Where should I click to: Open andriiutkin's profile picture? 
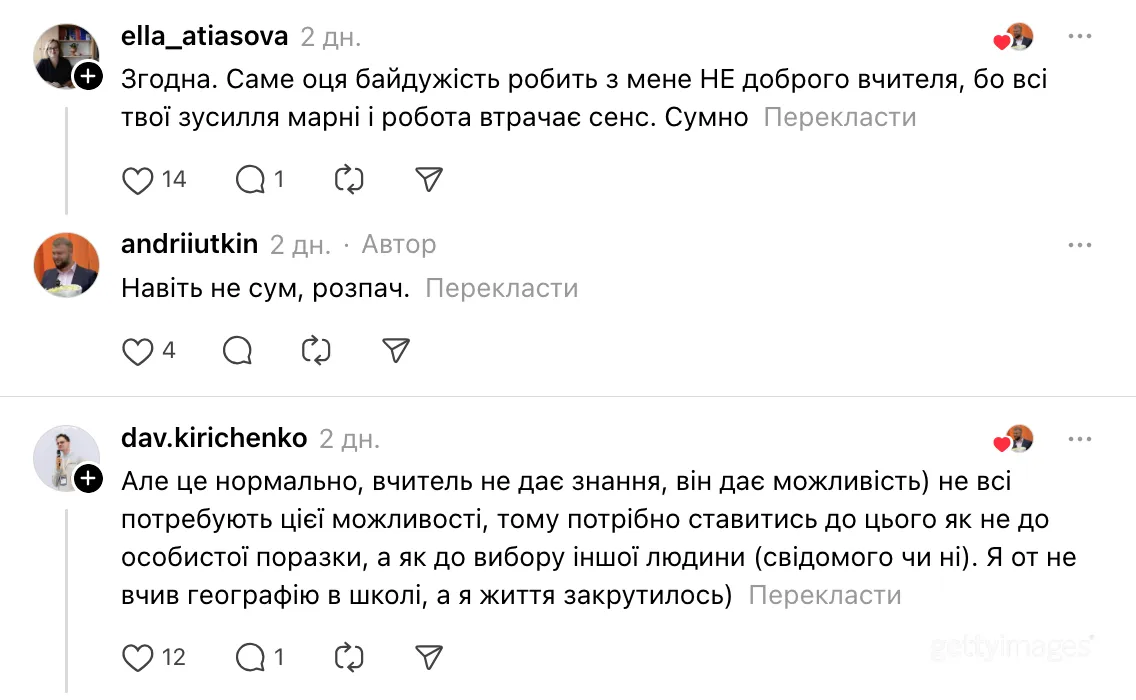click(x=66, y=264)
